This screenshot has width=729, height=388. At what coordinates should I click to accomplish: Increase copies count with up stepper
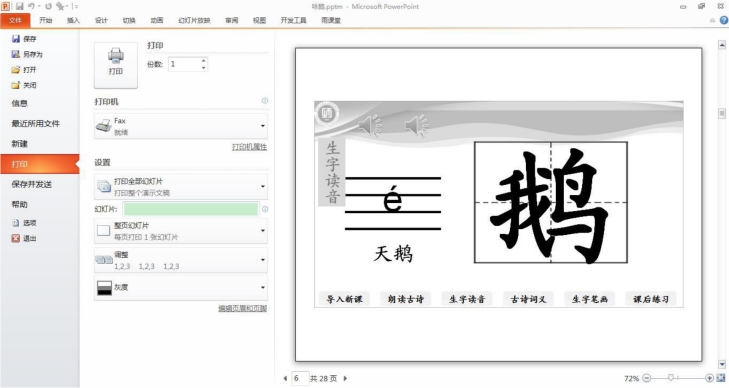point(204,61)
